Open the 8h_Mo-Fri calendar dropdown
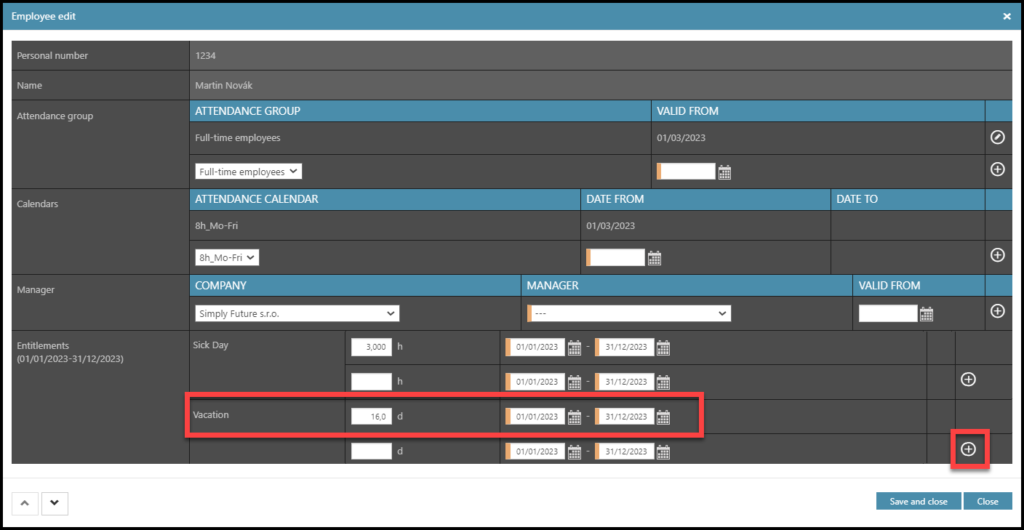 click(227, 257)
